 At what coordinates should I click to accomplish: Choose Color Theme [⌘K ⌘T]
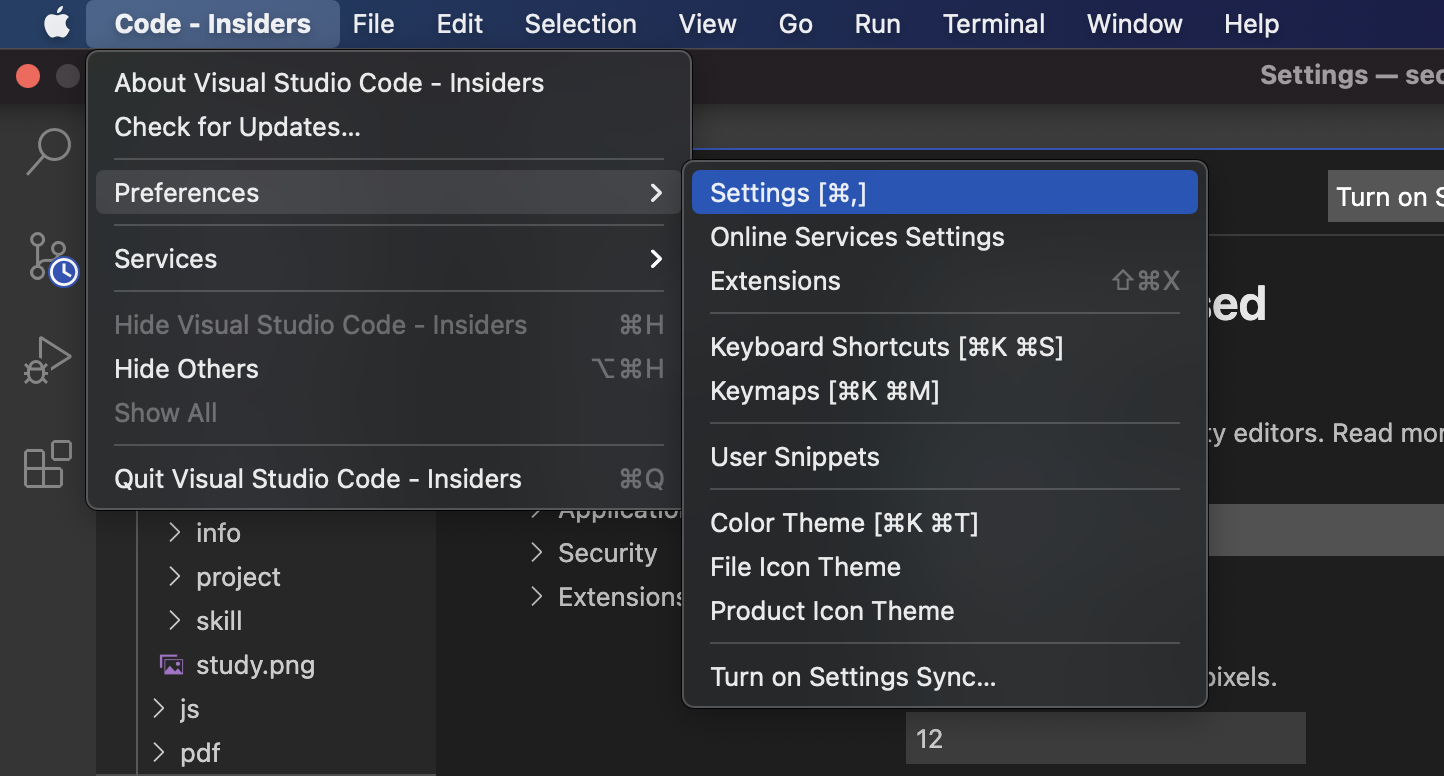(945, 523)
